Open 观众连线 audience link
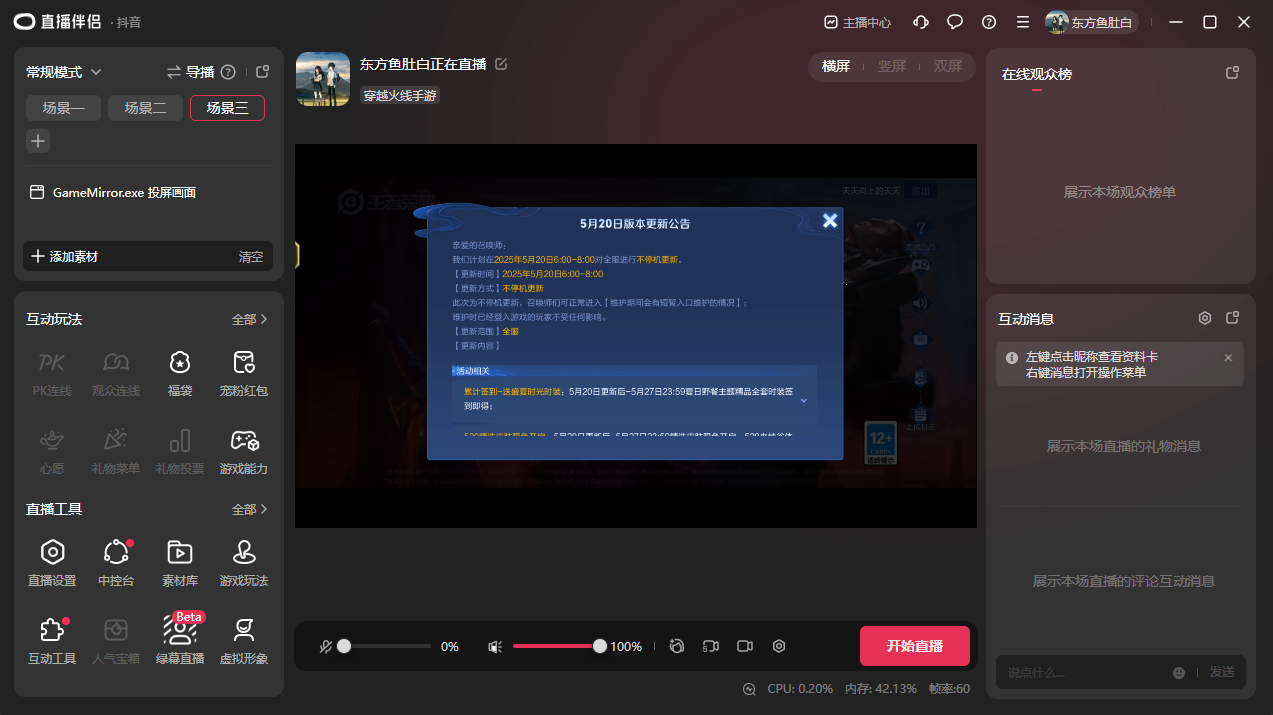Screen dimensions: 1273x715 [x=116, y=372]
